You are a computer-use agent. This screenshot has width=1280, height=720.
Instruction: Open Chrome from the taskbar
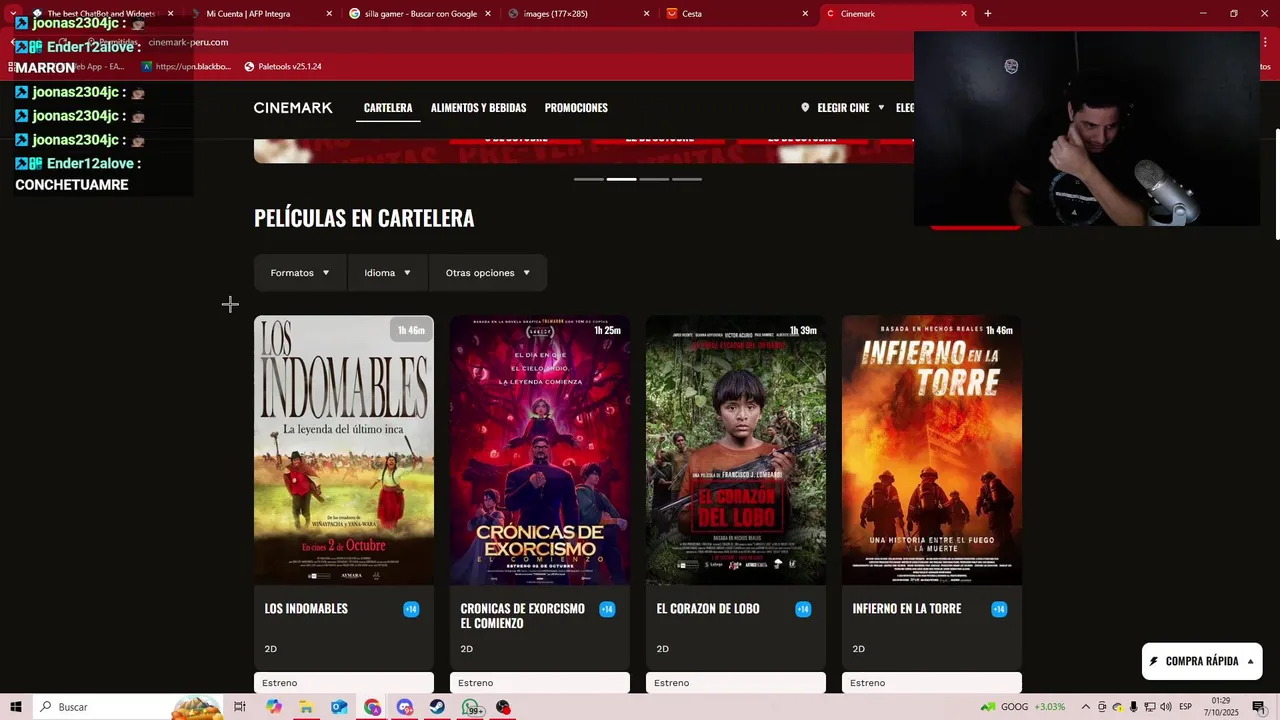pos(372,707)
